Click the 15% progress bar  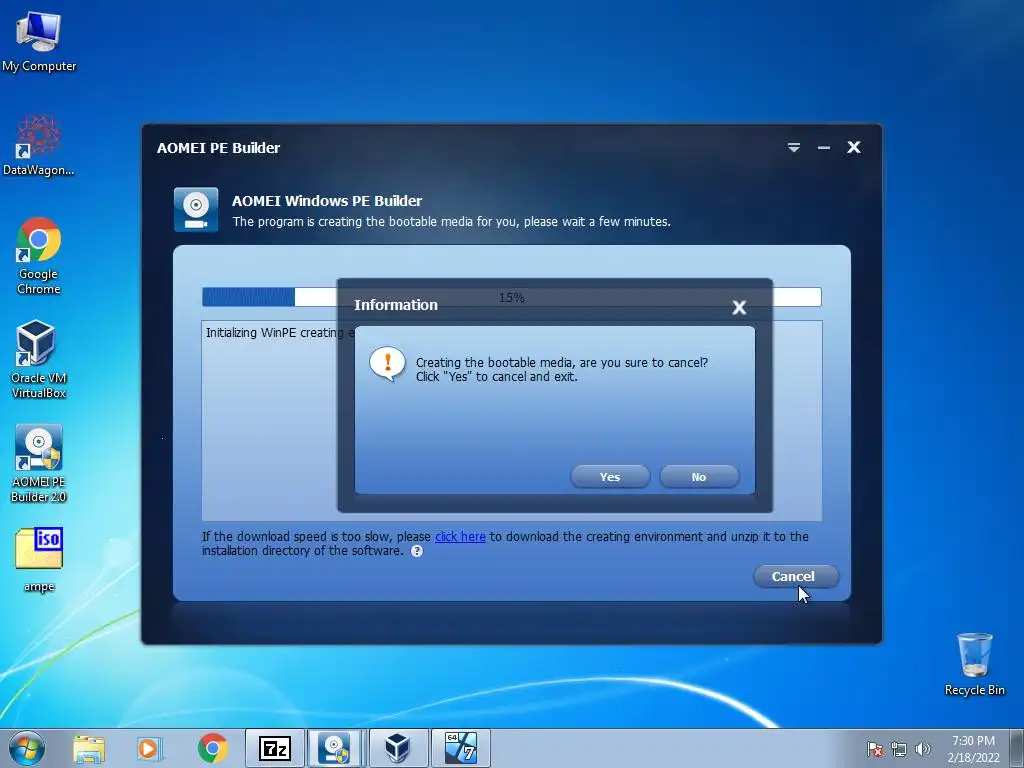tap(511, 297)
